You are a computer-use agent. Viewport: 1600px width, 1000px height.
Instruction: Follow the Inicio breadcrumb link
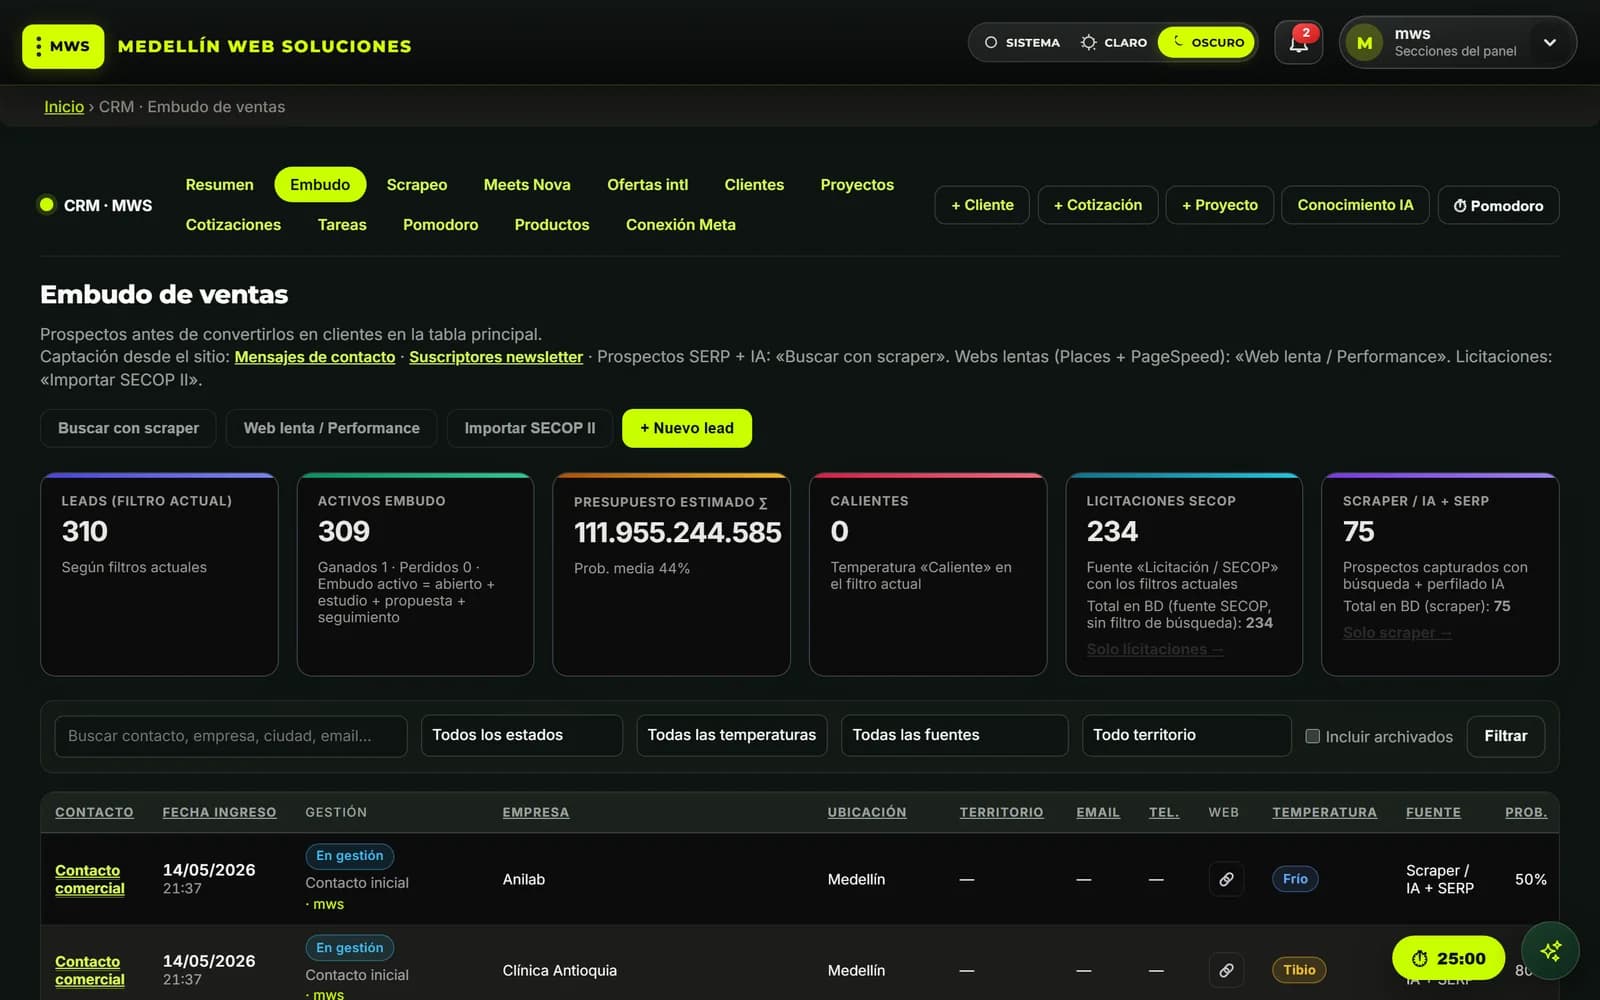point(64,107)
